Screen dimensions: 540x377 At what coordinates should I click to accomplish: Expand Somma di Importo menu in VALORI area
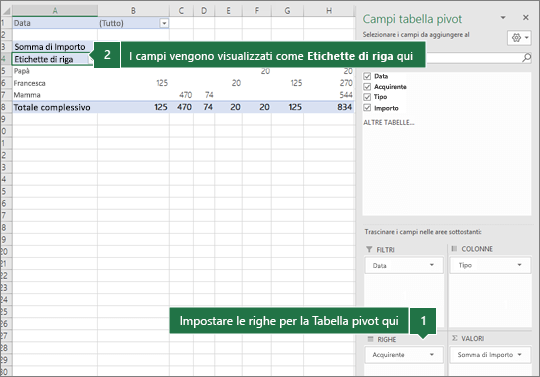(519, 354)
